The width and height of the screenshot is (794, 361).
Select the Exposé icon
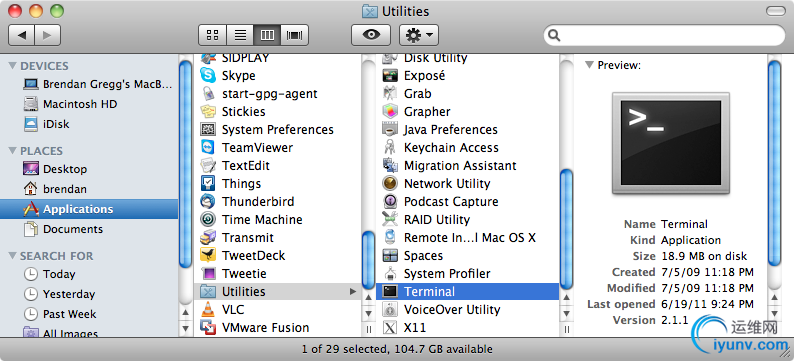click(x=390, y=75)
